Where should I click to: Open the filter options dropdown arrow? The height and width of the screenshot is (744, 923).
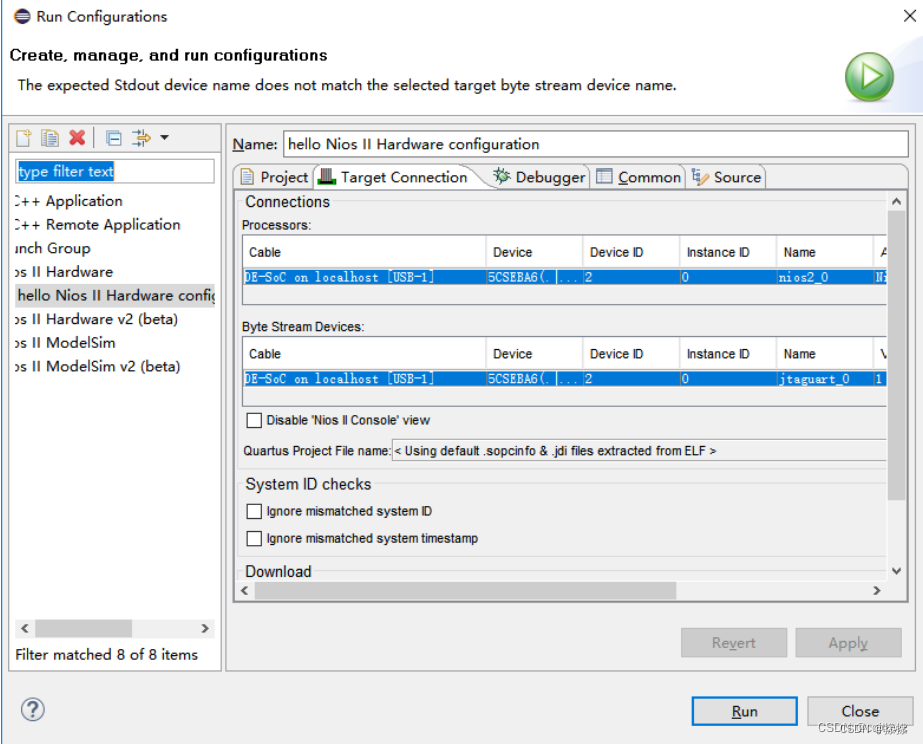(x=165, y=138)
